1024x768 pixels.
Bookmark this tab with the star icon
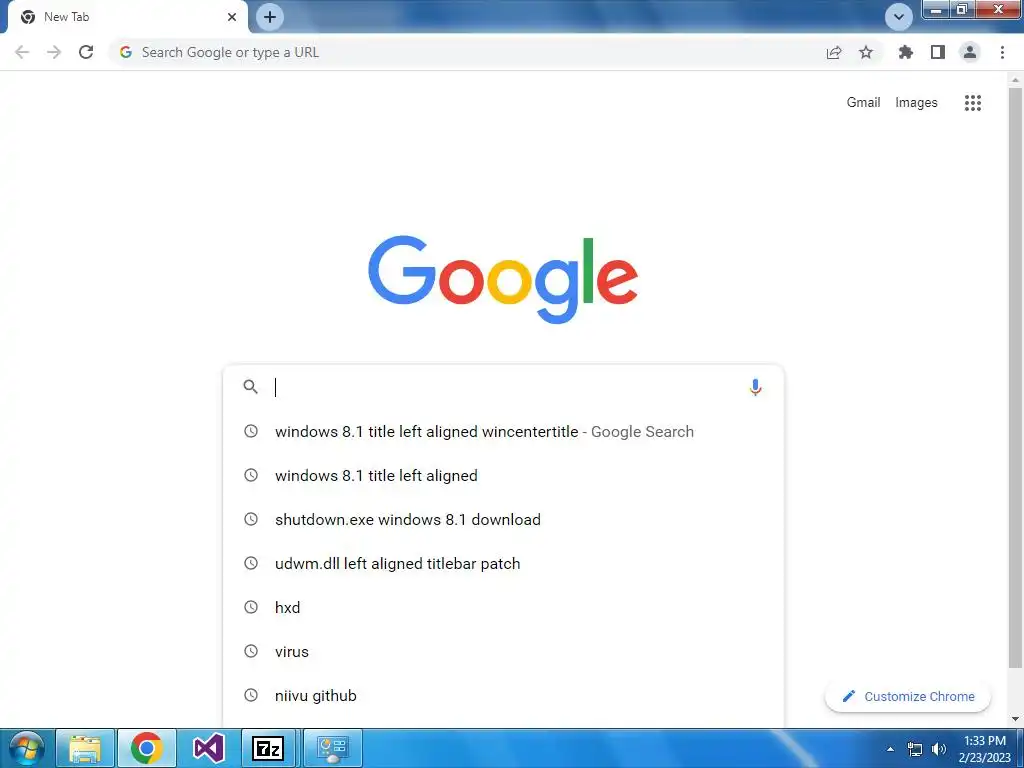point(866,52)
